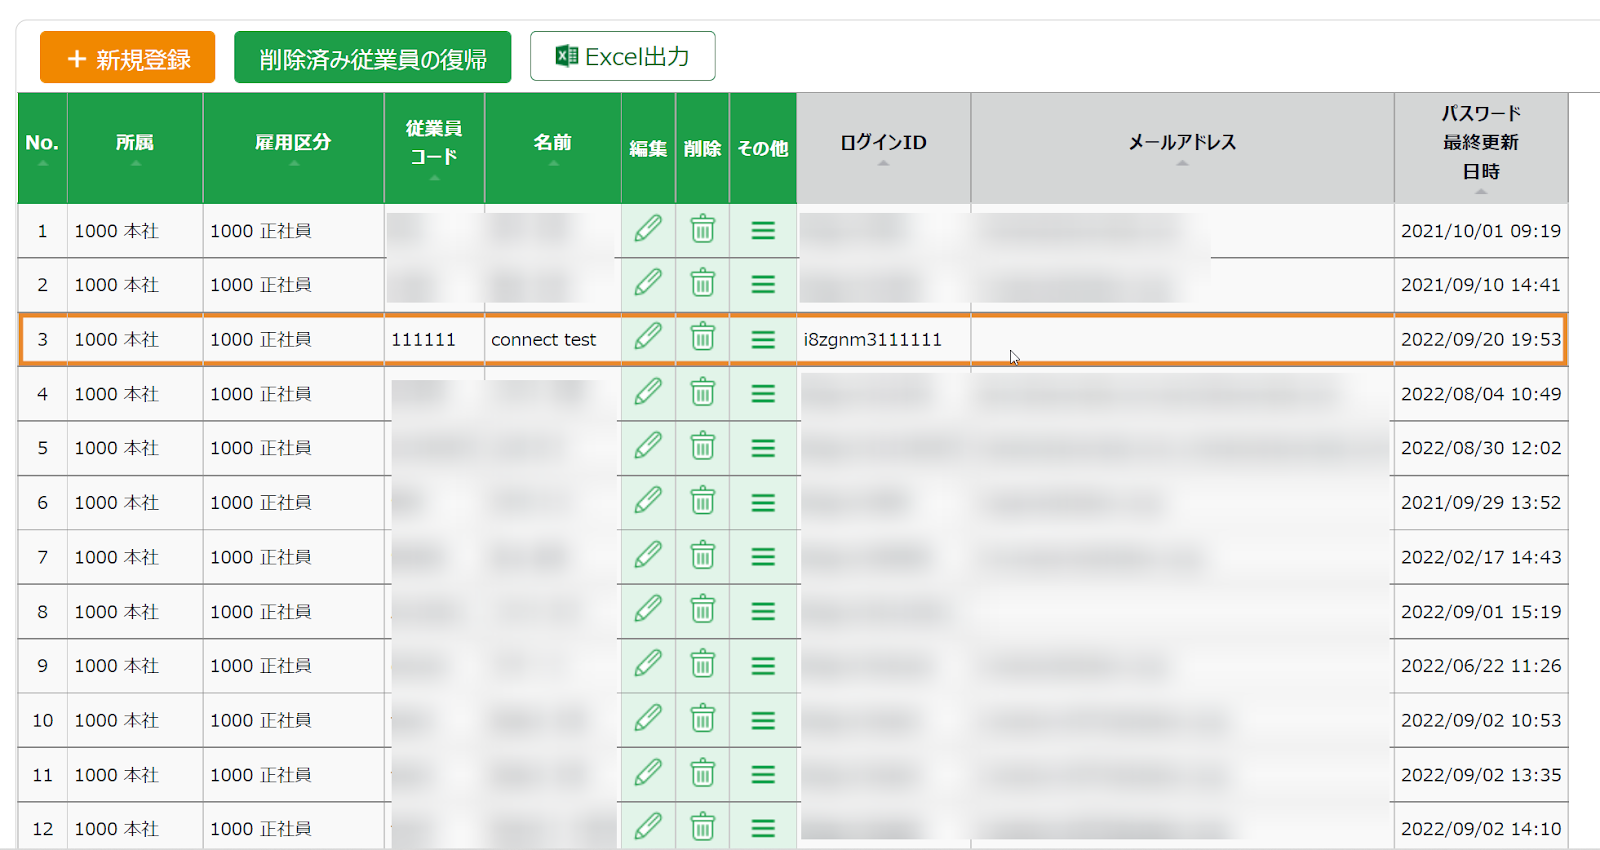
Task: Edit connect test employee pencil icon
Action: point(648,337)
